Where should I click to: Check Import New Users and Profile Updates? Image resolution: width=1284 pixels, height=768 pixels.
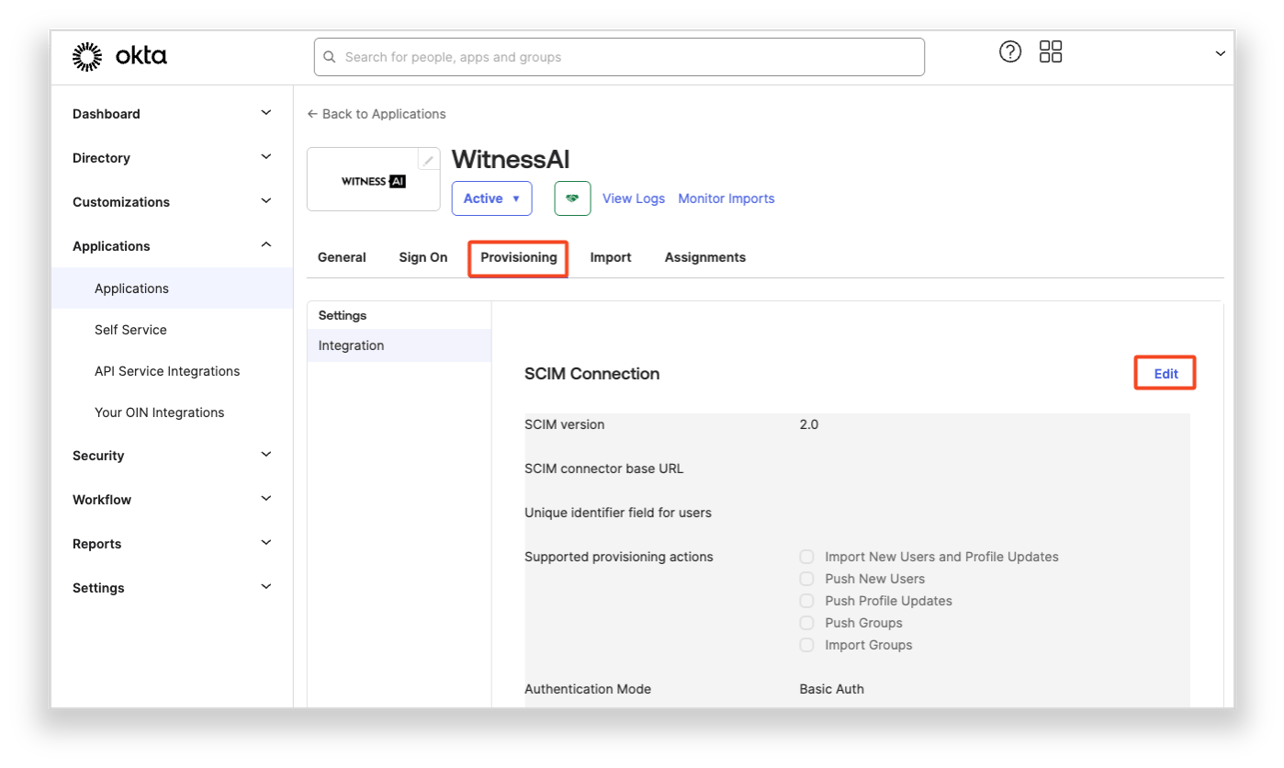[806, 557]
